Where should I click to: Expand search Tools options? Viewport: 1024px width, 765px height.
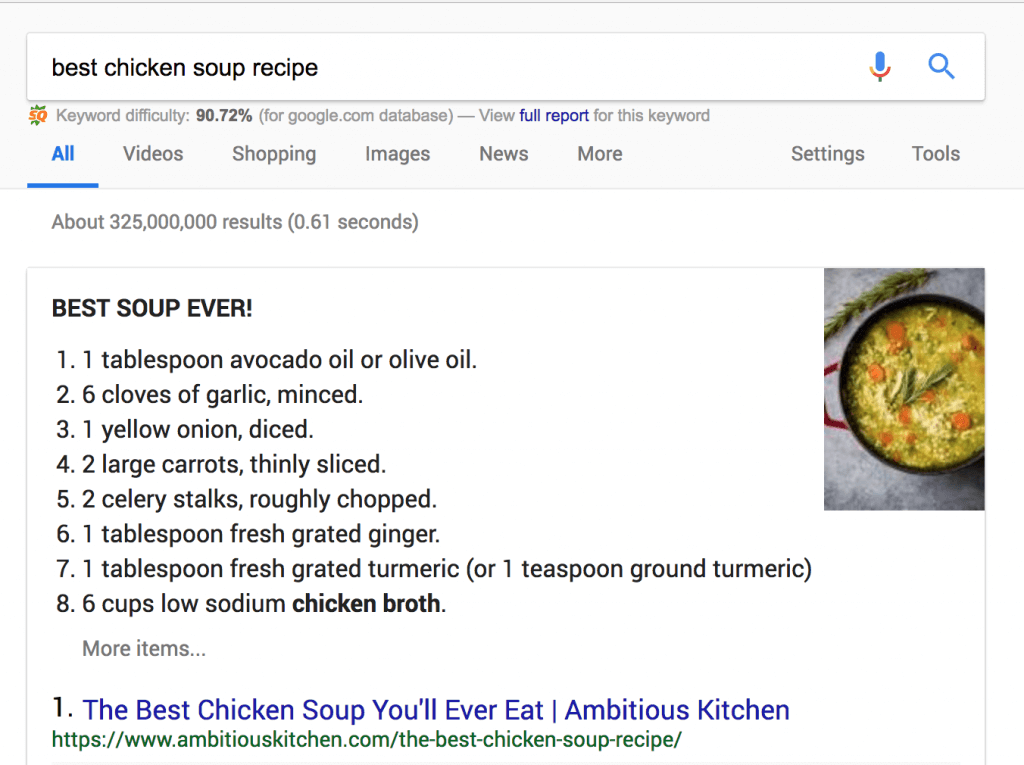click(x=935, y=154)
